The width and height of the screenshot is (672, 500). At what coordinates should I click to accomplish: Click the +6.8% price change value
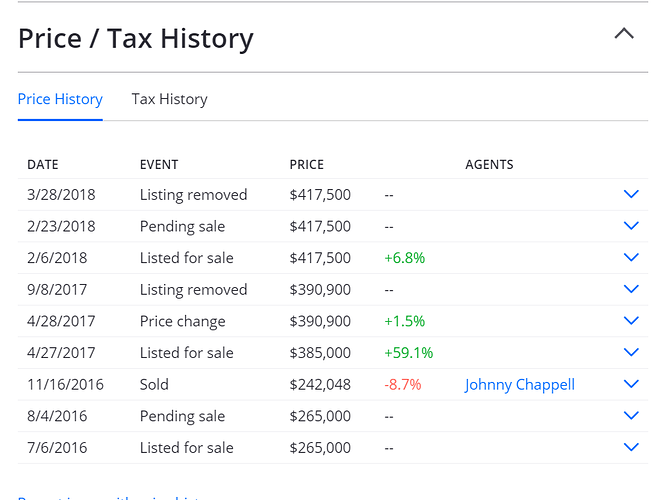(405, 258)
